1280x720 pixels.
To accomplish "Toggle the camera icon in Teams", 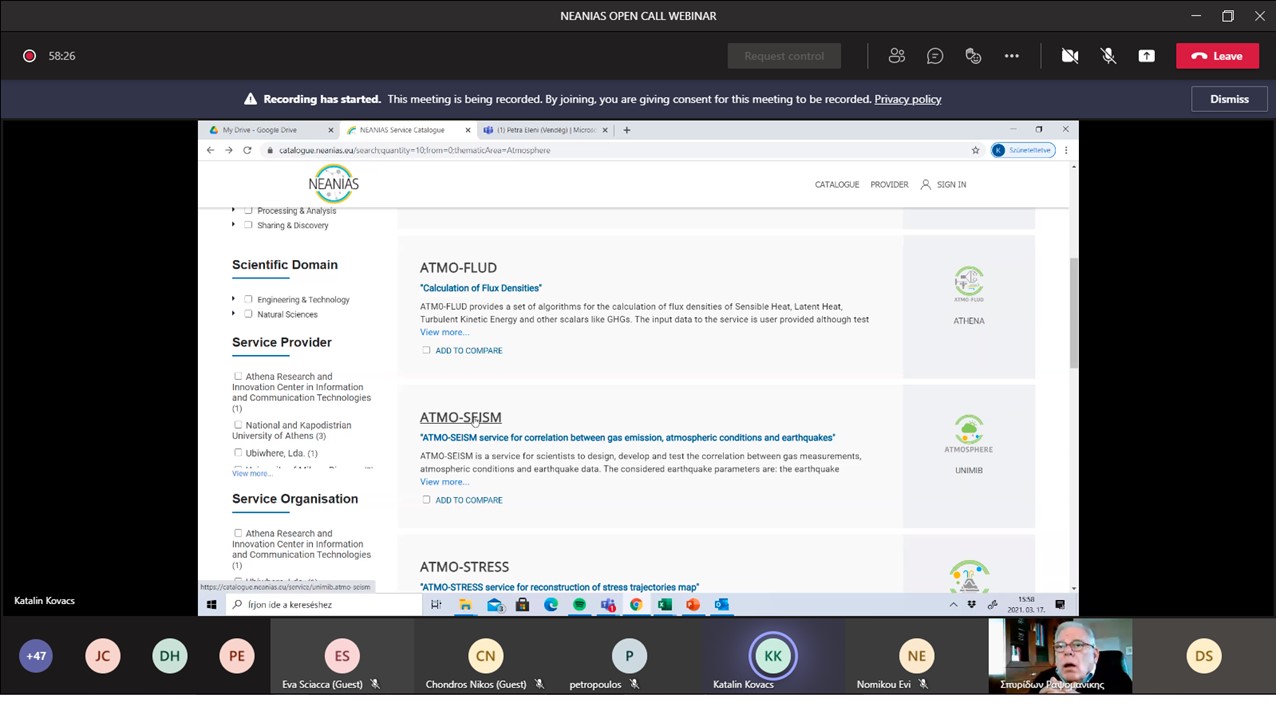I will coord(1070,56).
